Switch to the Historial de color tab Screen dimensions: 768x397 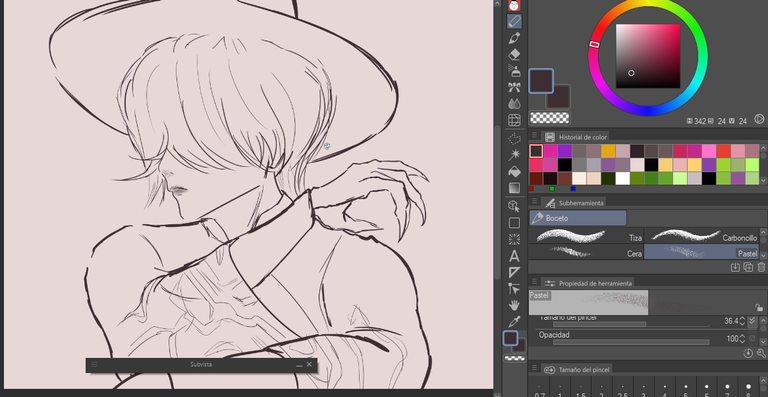pos(577,137)
